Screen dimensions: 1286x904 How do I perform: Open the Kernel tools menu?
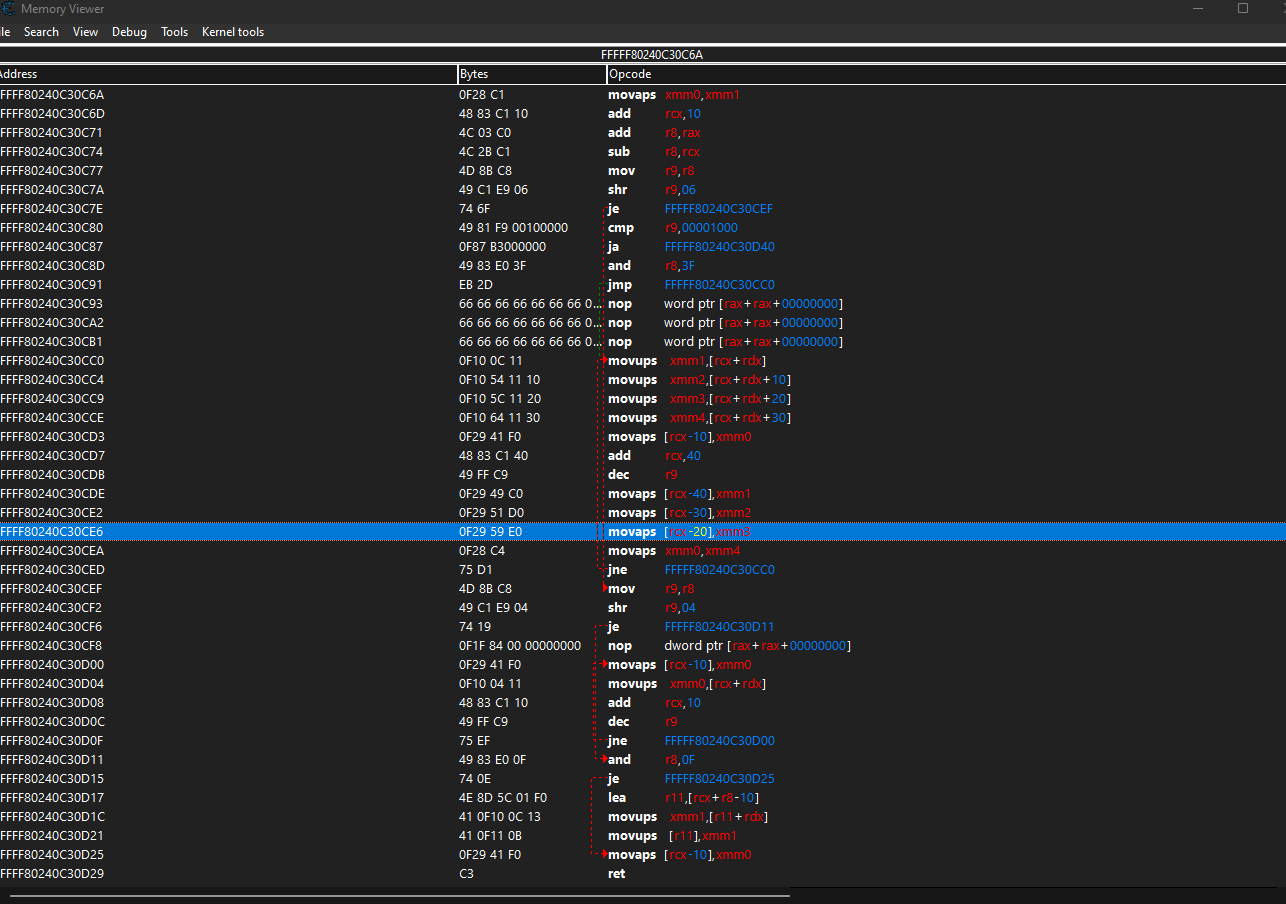click(233, 32)
